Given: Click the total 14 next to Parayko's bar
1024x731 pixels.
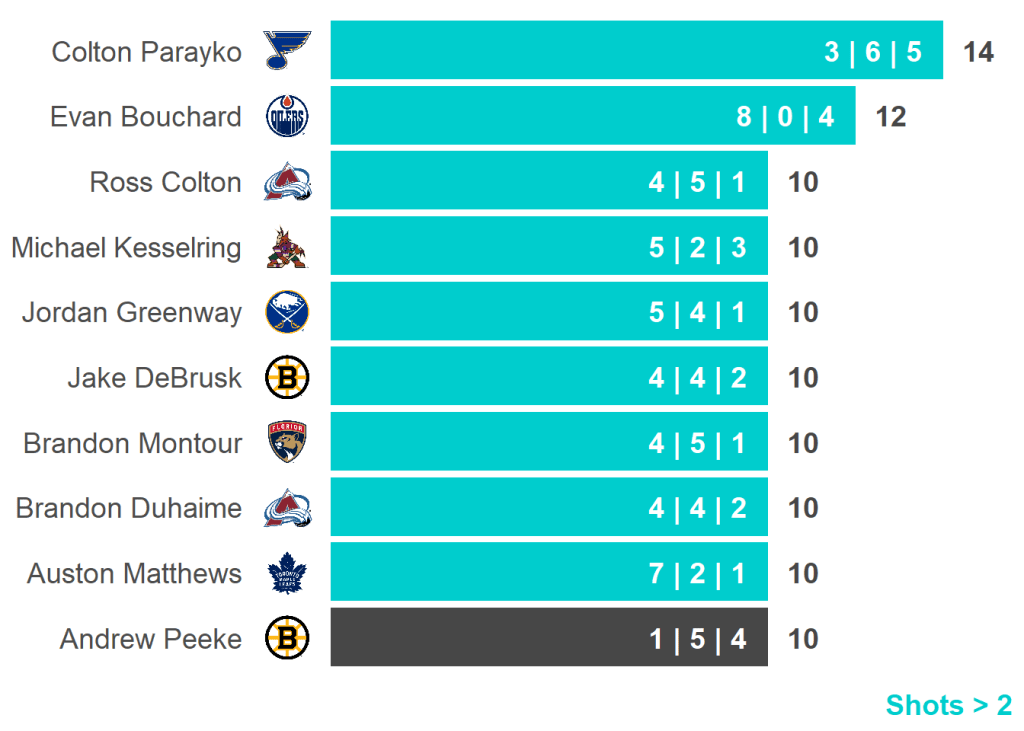Looking at the screenshot, I should click(x=978, y=52).
